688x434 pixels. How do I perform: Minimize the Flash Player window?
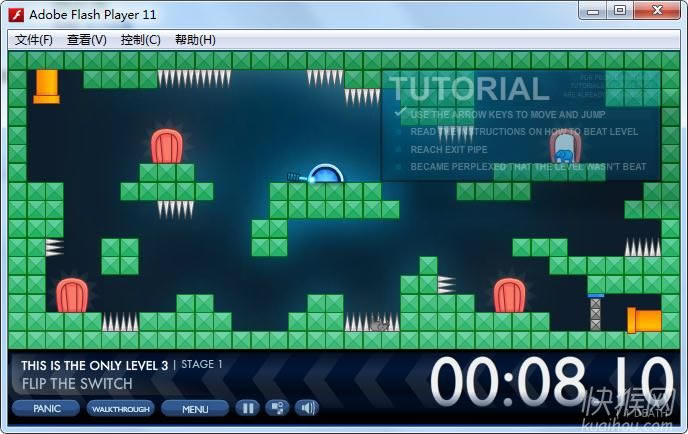(x=593, y=11)
